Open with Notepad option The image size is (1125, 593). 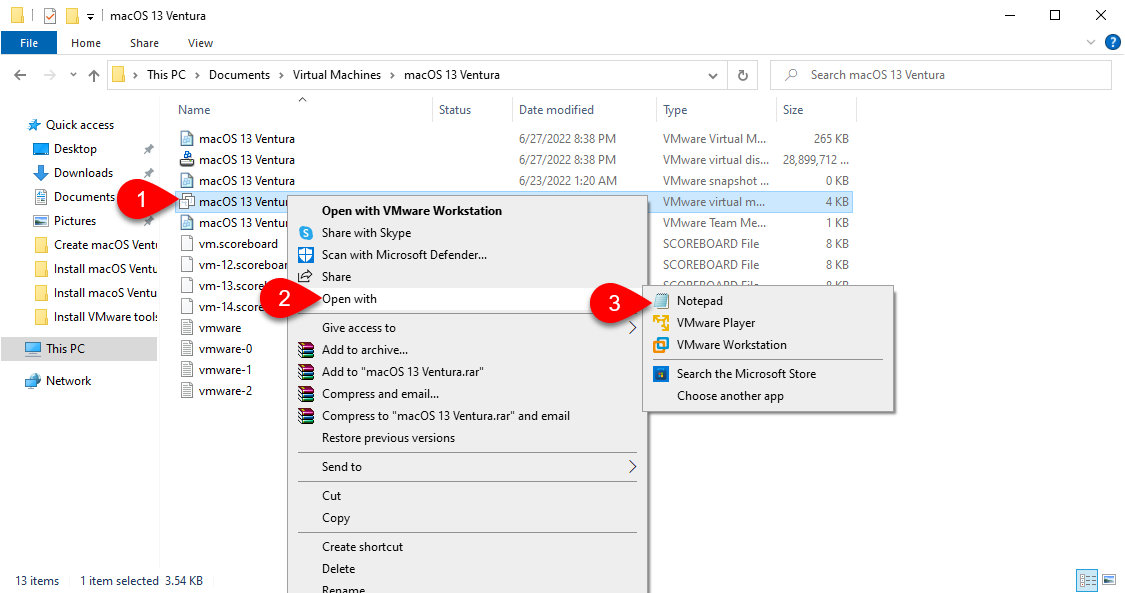(768, 301)
